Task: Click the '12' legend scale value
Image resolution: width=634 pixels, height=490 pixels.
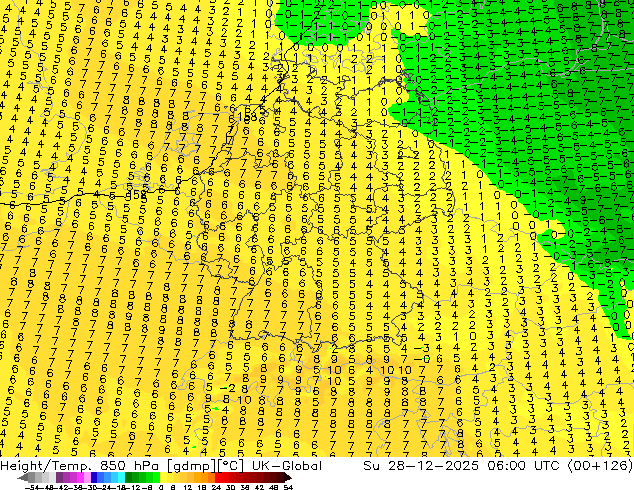Action: point(187,487)
